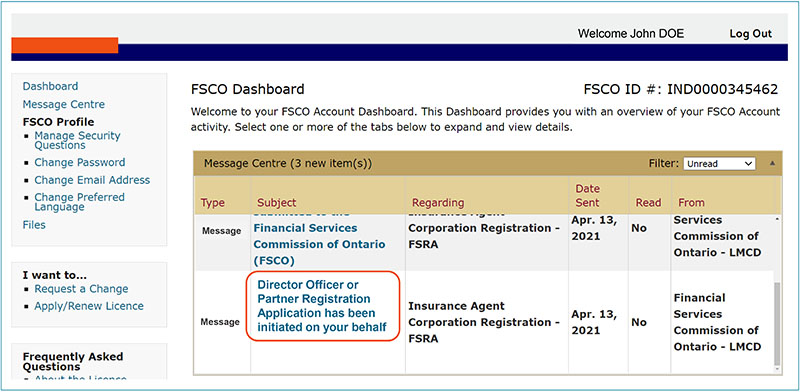The height and width of the screenshot is (392, 800).
Task: Click Request a Change link
Action: [x=81, y=289]
